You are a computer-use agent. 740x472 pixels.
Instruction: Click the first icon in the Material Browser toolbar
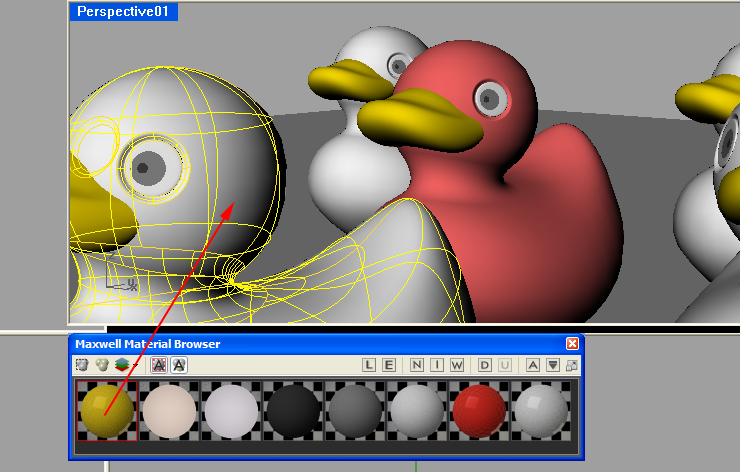tap(83, 365)
